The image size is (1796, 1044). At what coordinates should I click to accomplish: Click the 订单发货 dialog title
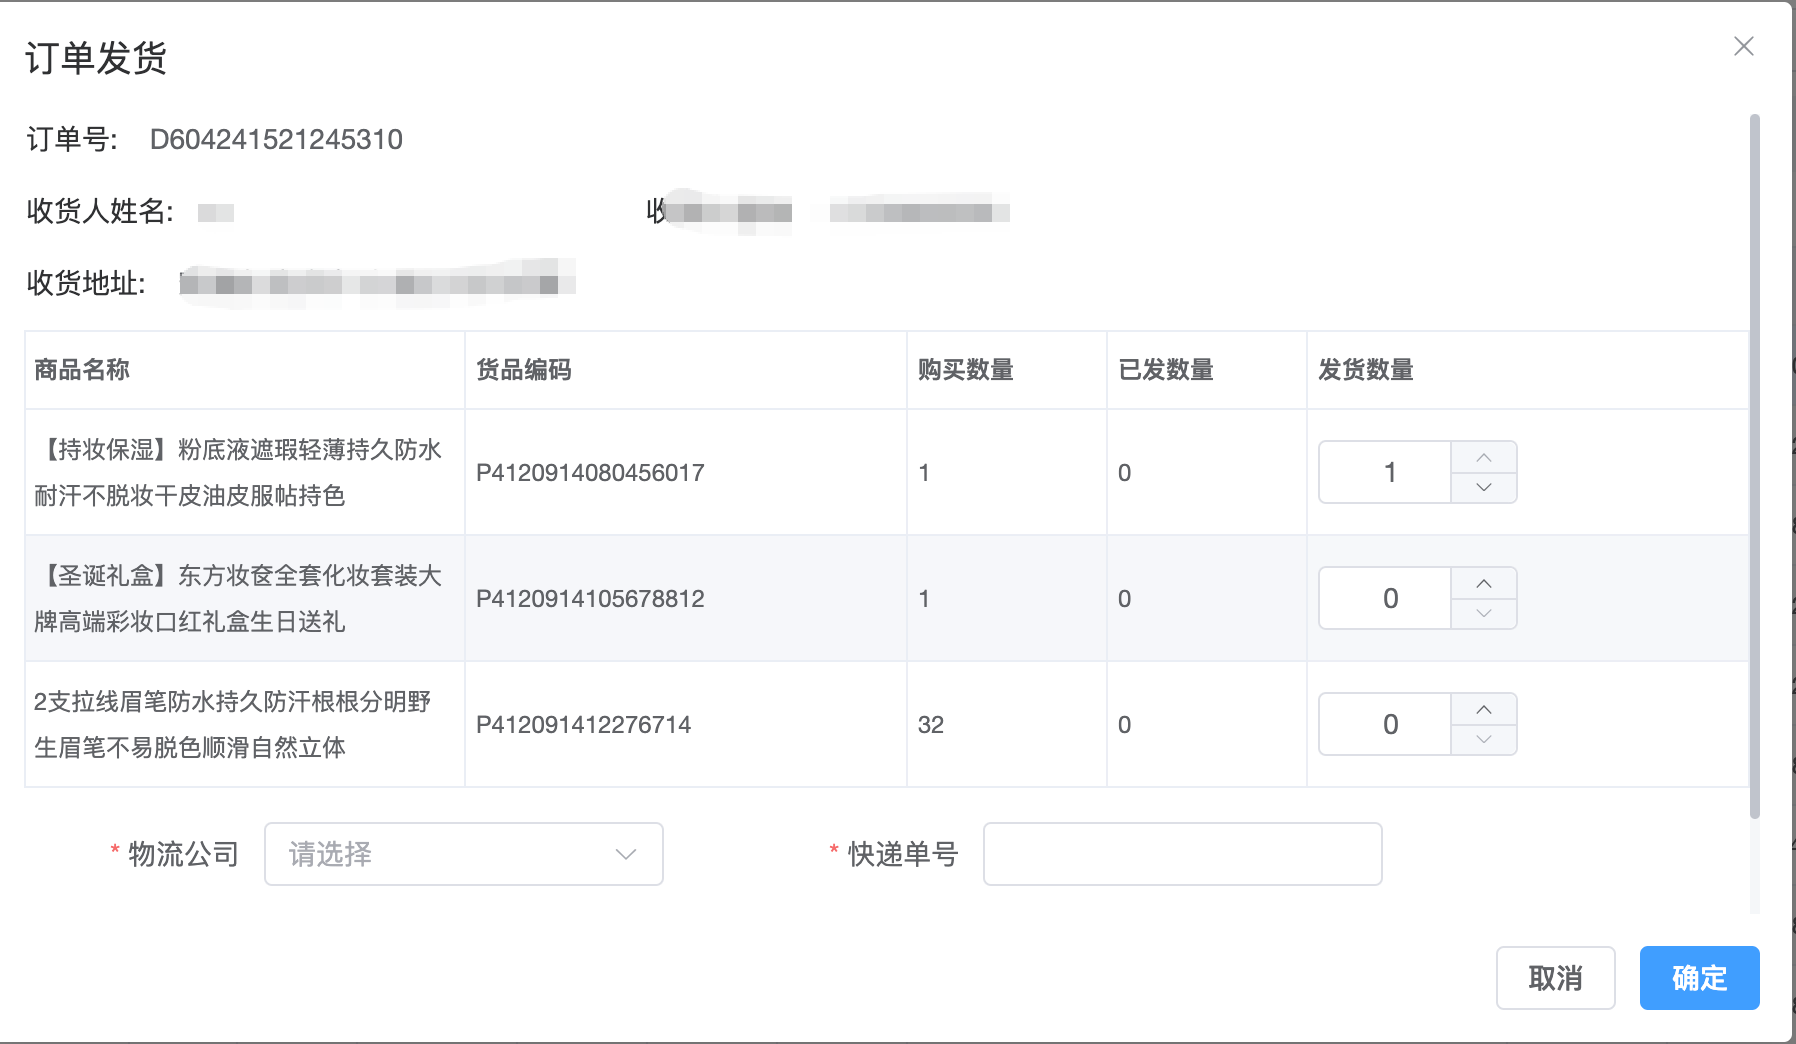coord(96,58)
